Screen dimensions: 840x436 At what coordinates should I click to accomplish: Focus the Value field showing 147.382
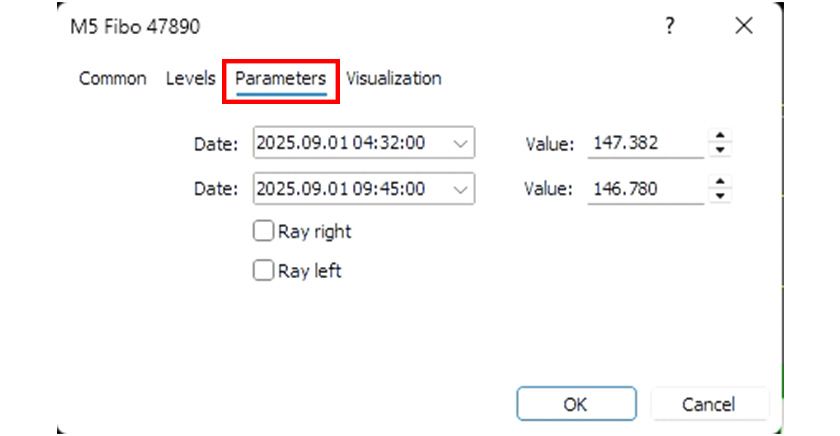(x=645, y=143)
